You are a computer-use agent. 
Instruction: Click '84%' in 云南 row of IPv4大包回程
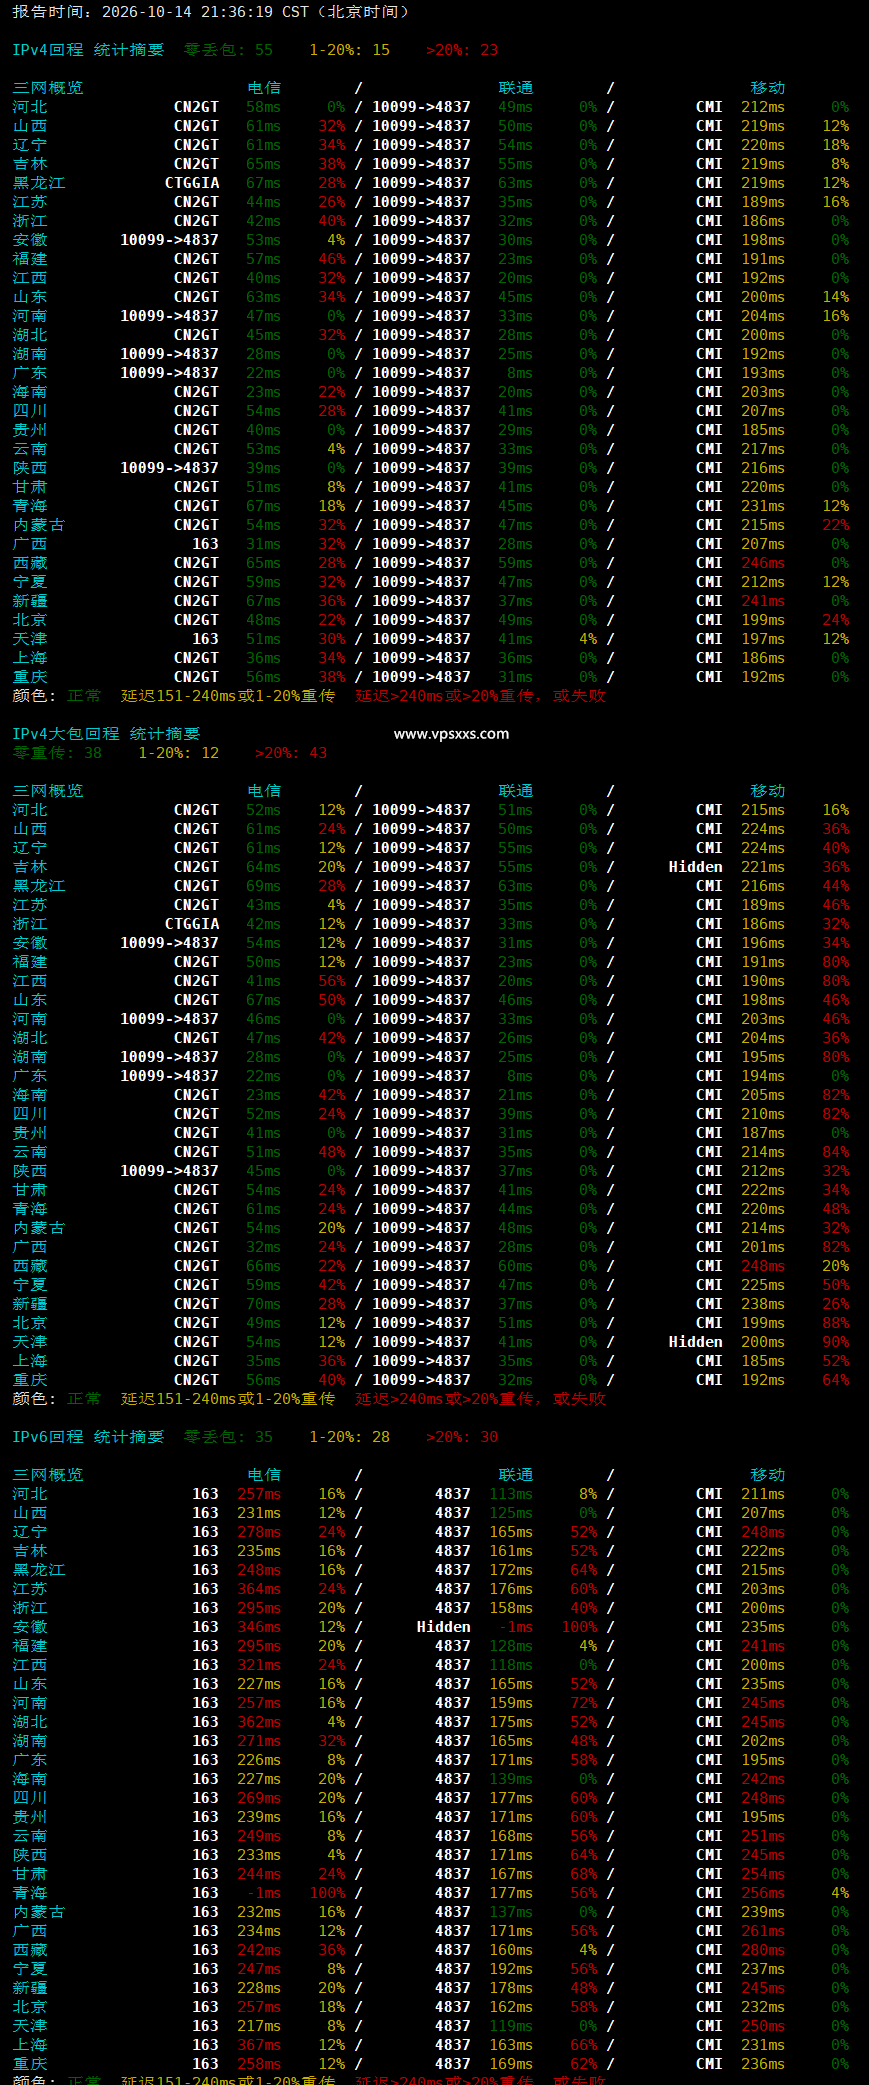pos(836,1152)
